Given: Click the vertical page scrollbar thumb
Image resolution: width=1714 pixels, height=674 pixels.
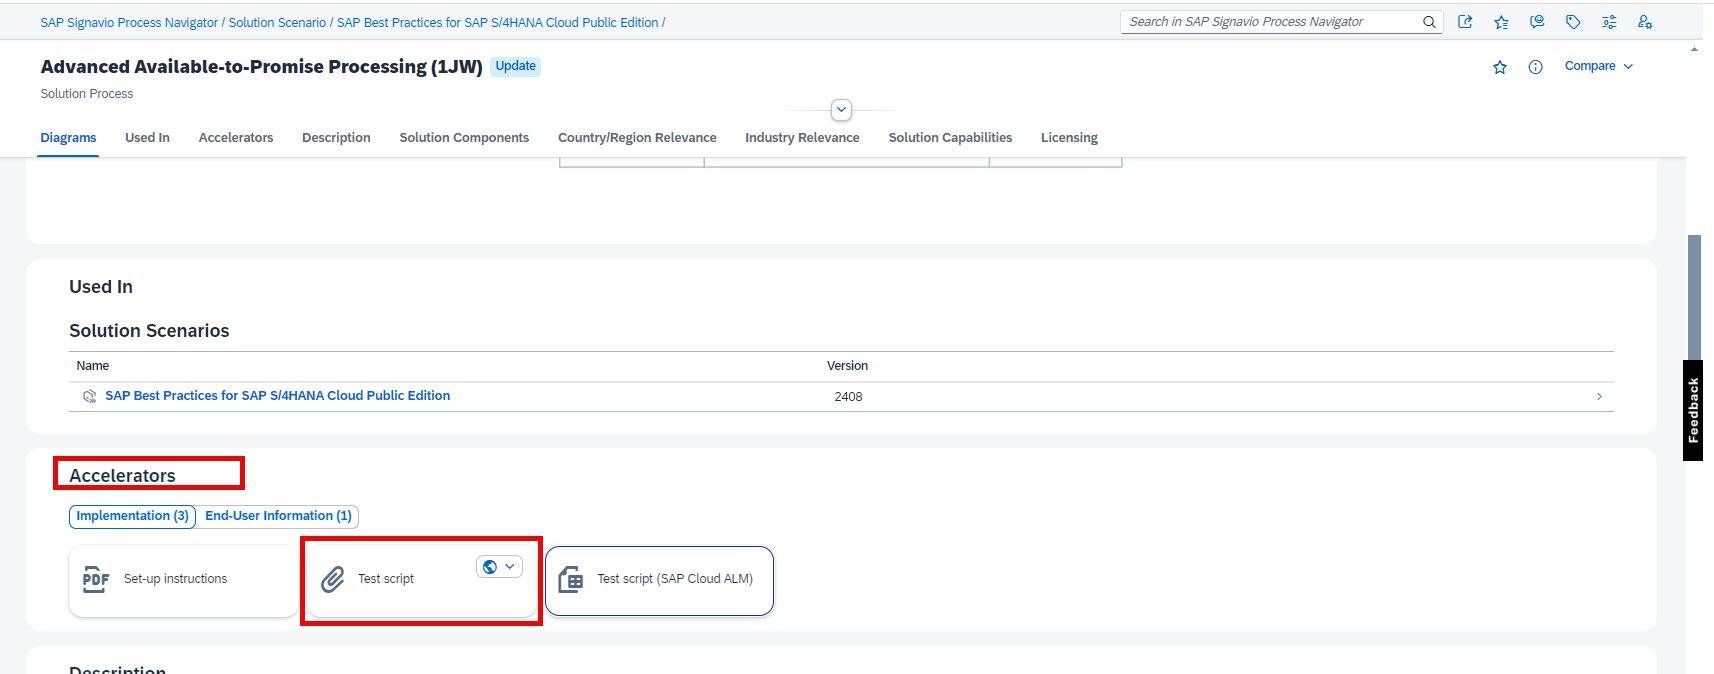Looking at the screenshot, I should pos(1694,297).
